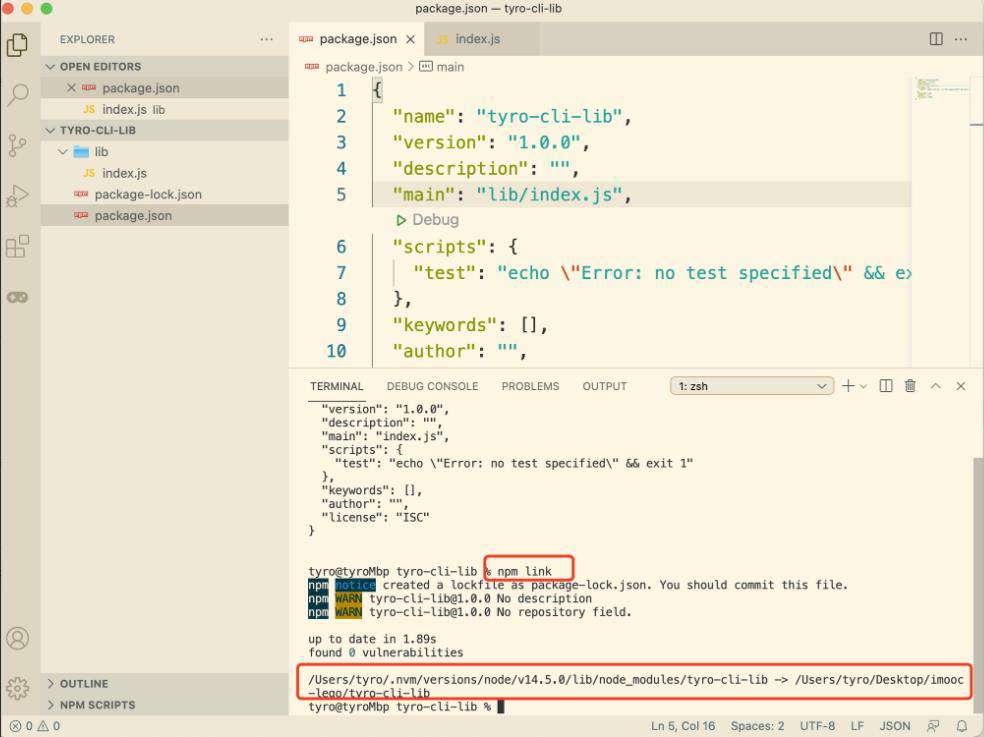Image resolution: width=984 pixels, height=737 pixels.
Task: Open index.js lib from Open Editors list
Action: click(x=165, y=109)
